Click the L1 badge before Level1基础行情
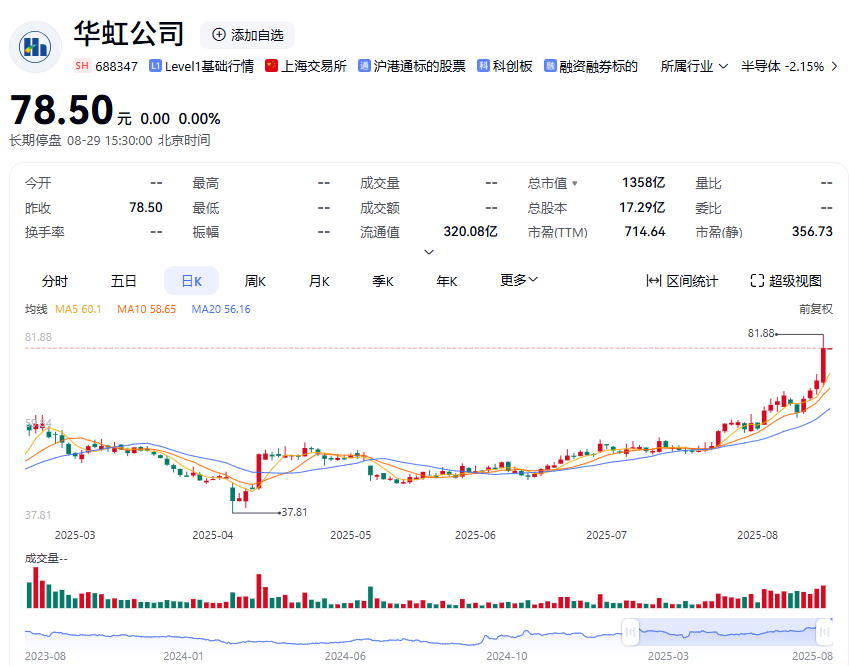Image resolution: width=849 pixels, height=666 pixels. (155, 66)
